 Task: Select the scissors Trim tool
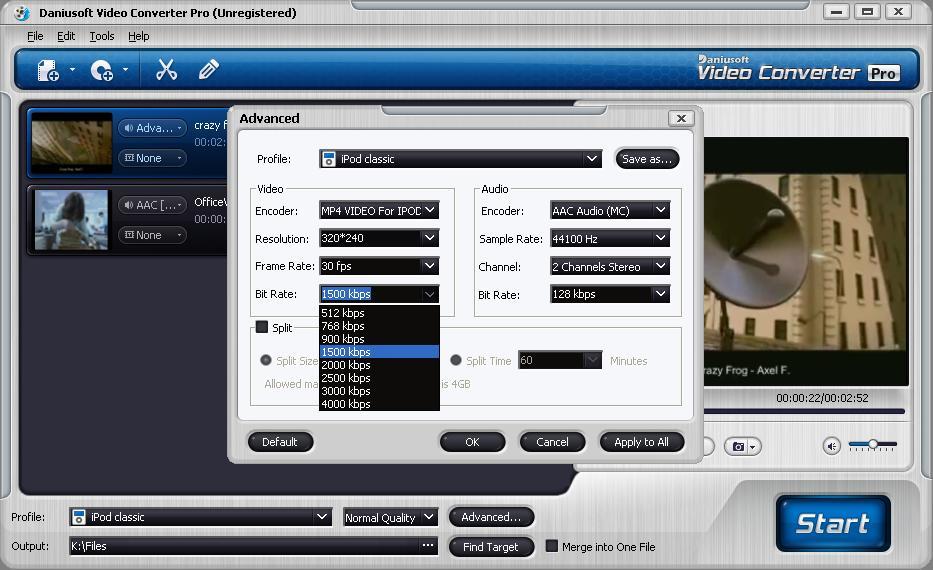click(167, 70)
